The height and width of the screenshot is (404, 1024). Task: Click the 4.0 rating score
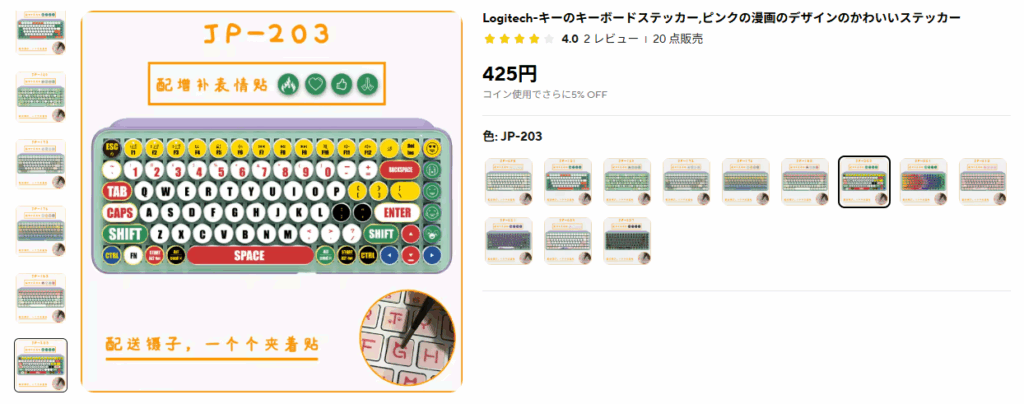click(569, 39)
